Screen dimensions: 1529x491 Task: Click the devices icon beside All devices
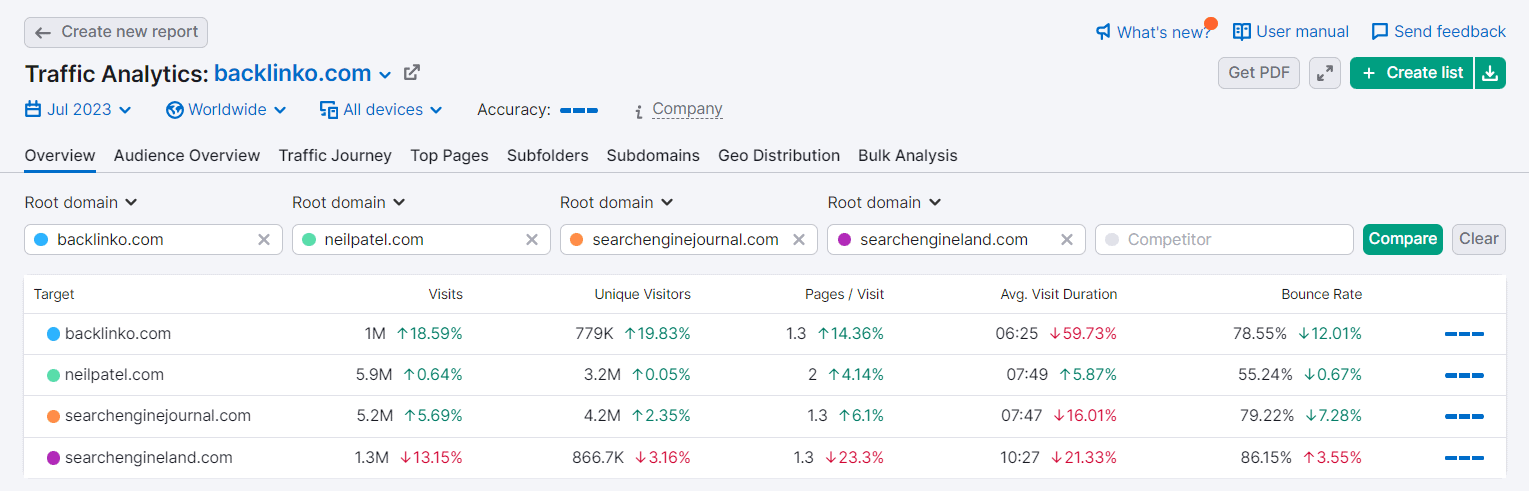(x=329, y=110)
